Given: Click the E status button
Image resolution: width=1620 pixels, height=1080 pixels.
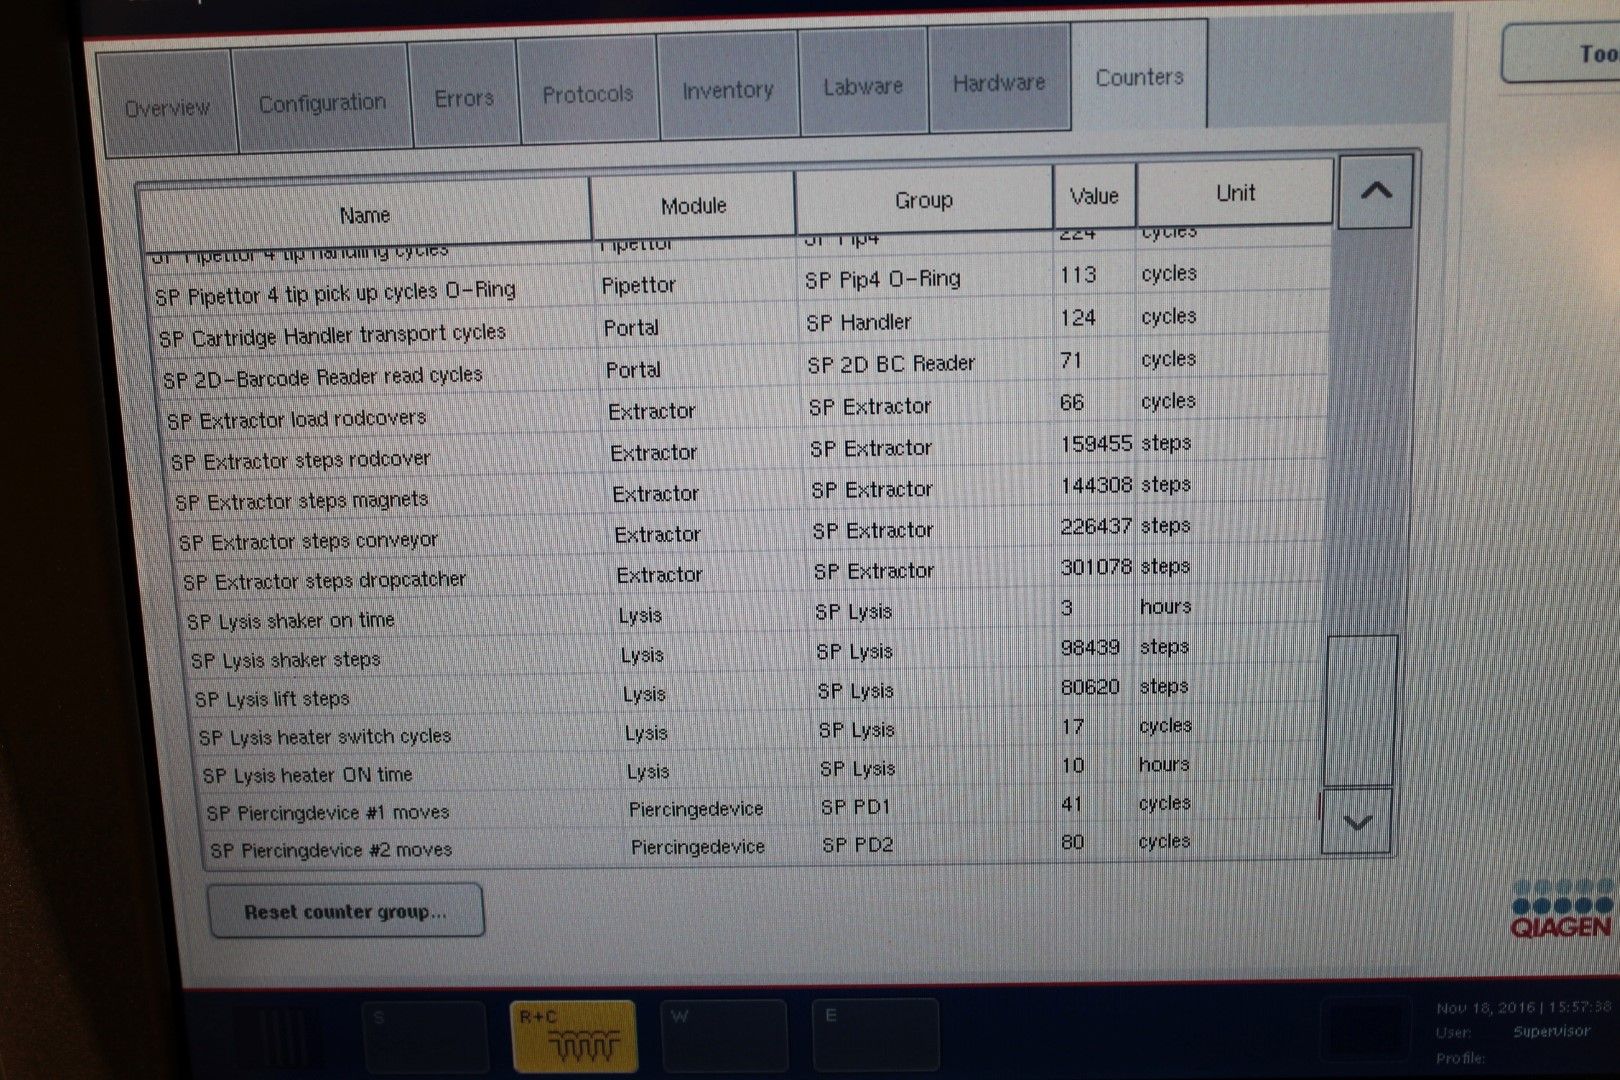Looking at the screenshot, I should (876, 1036).
